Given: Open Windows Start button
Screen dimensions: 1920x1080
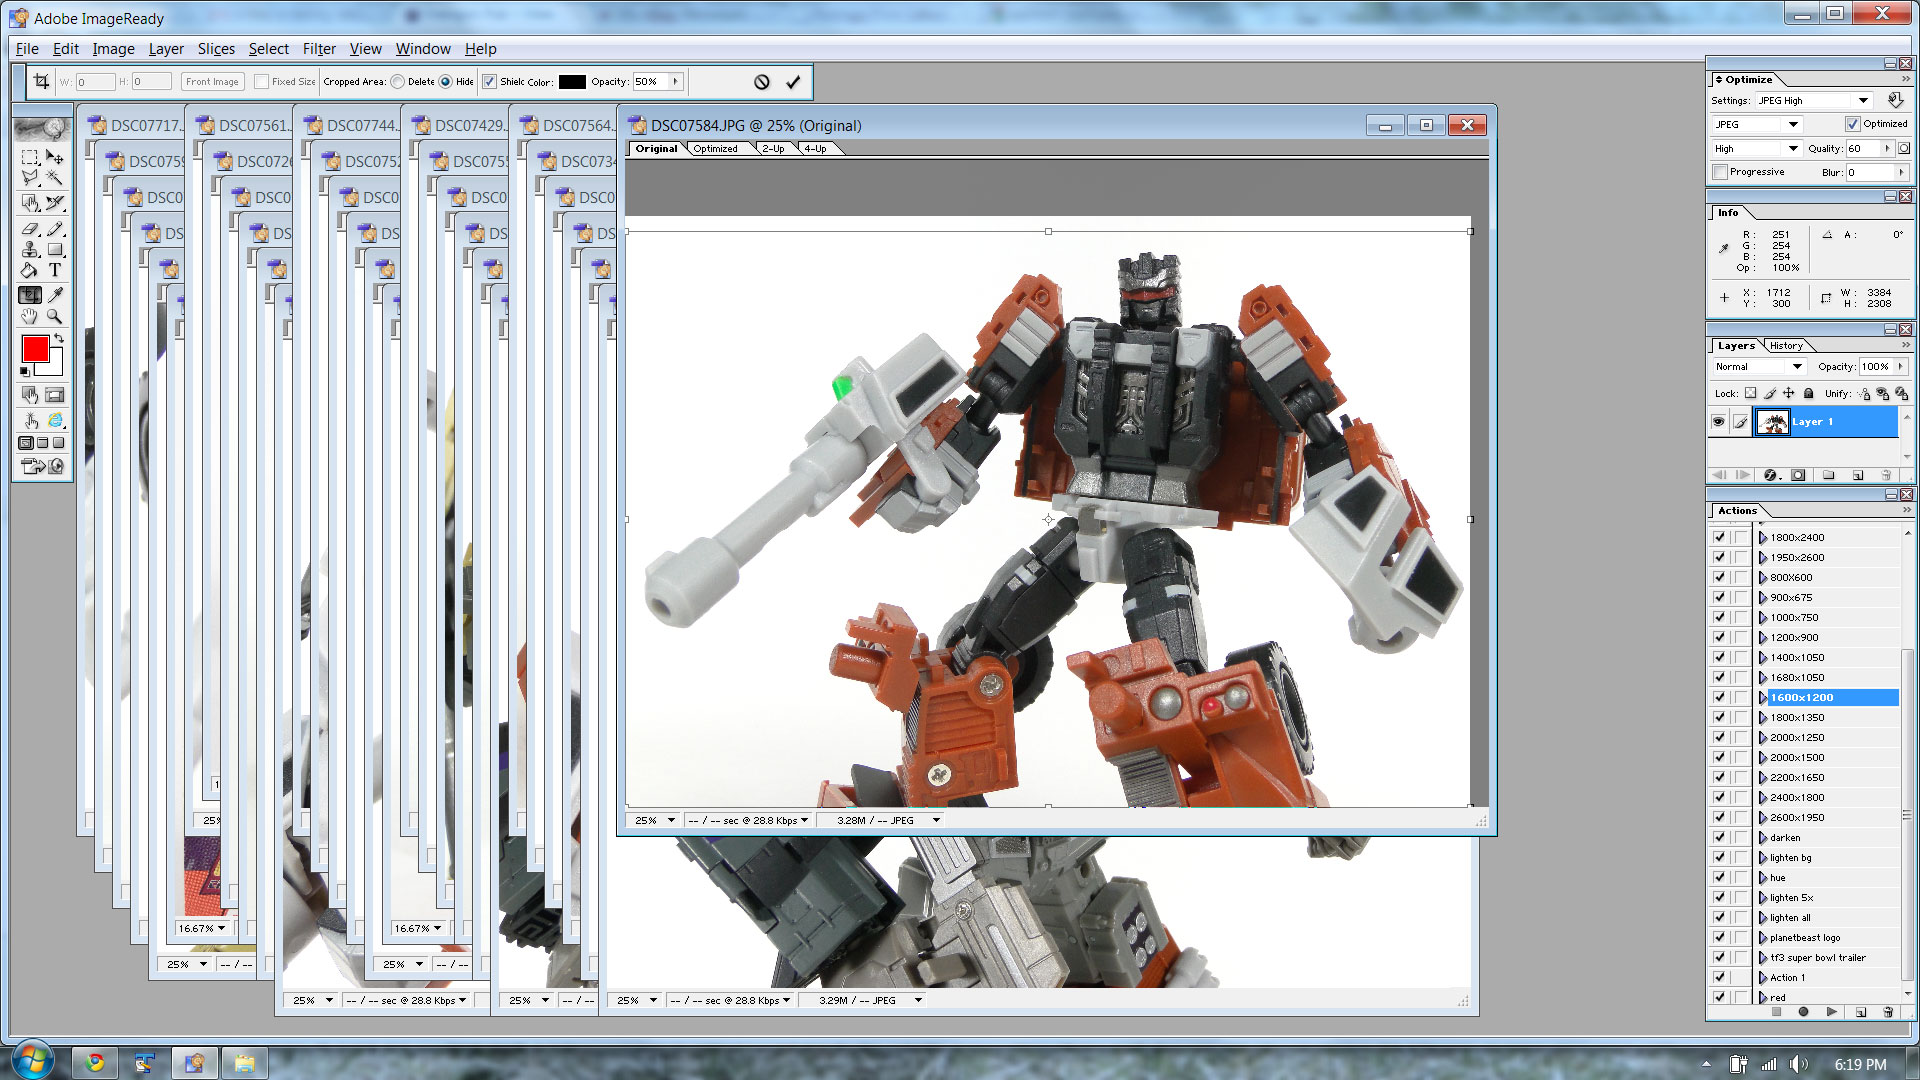Looking at the screenshot, I should (31, 1062).
